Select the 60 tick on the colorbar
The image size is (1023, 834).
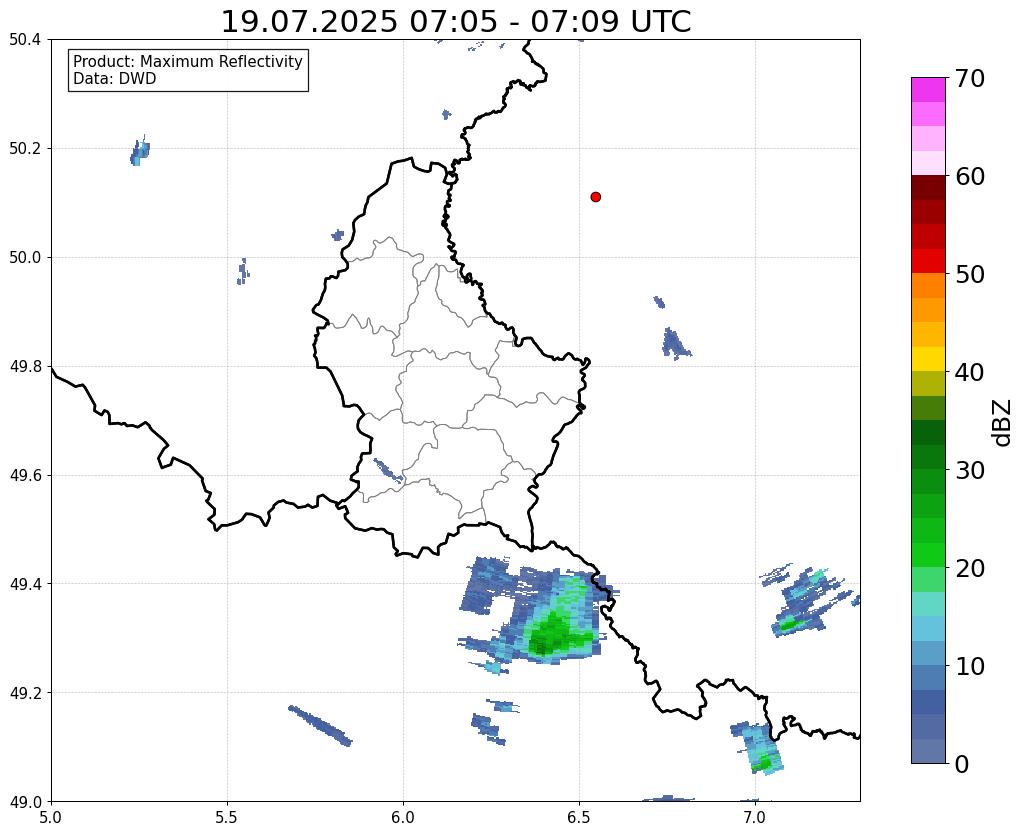click(970, 176)
